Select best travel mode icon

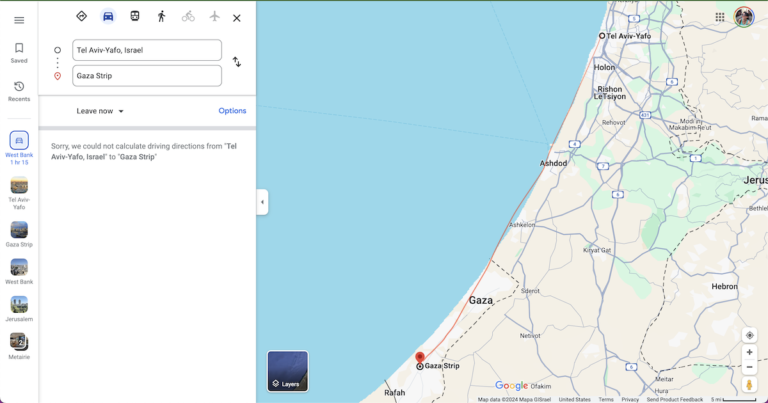click(x=81, y=16)
